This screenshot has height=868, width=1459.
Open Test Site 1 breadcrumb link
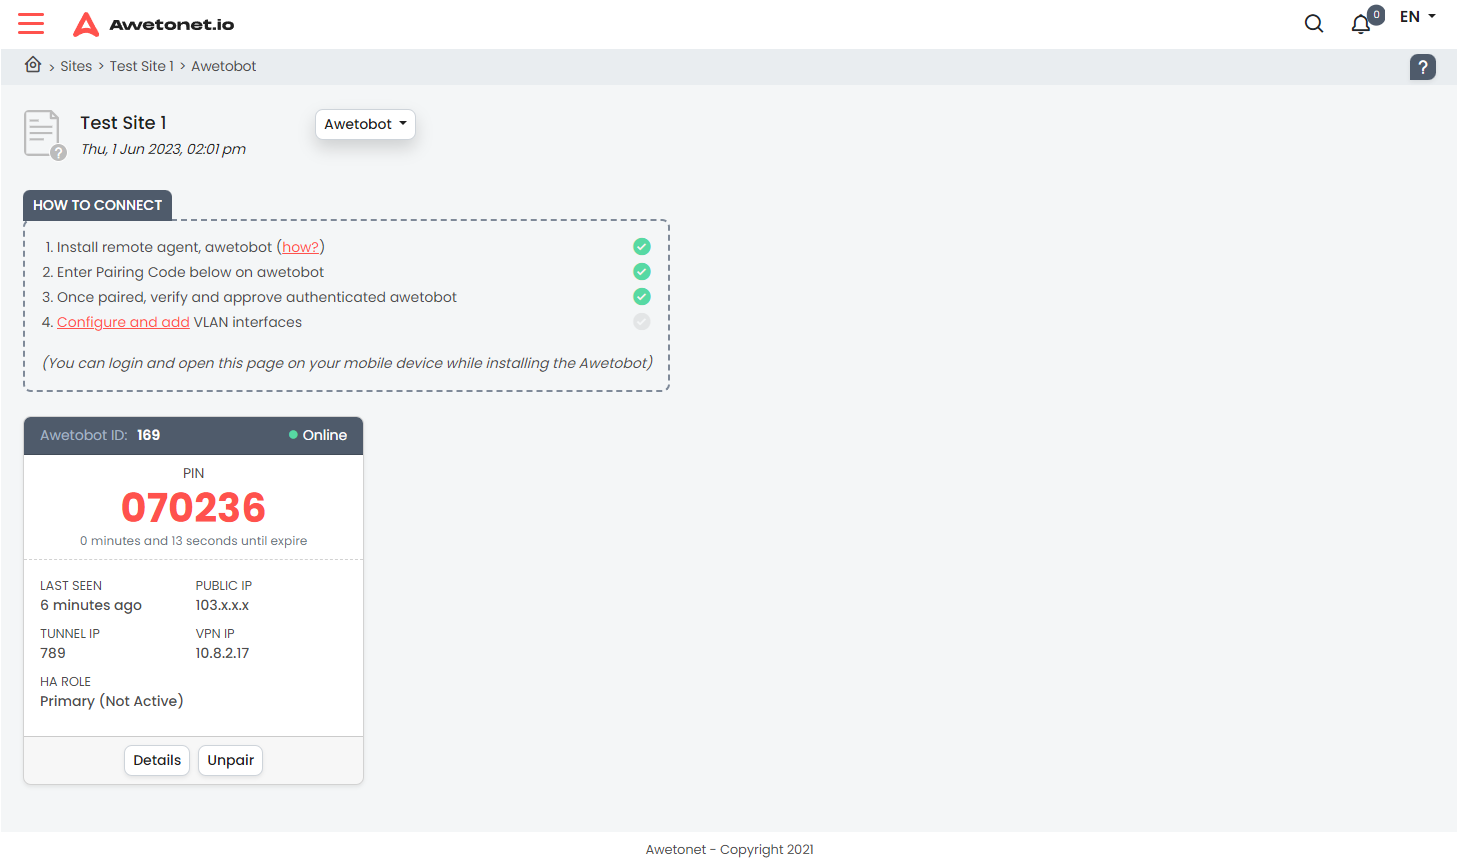(142, 66)
